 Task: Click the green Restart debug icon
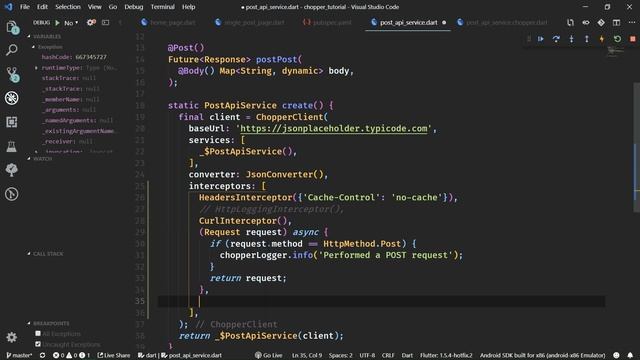click(x=617, y=39)
